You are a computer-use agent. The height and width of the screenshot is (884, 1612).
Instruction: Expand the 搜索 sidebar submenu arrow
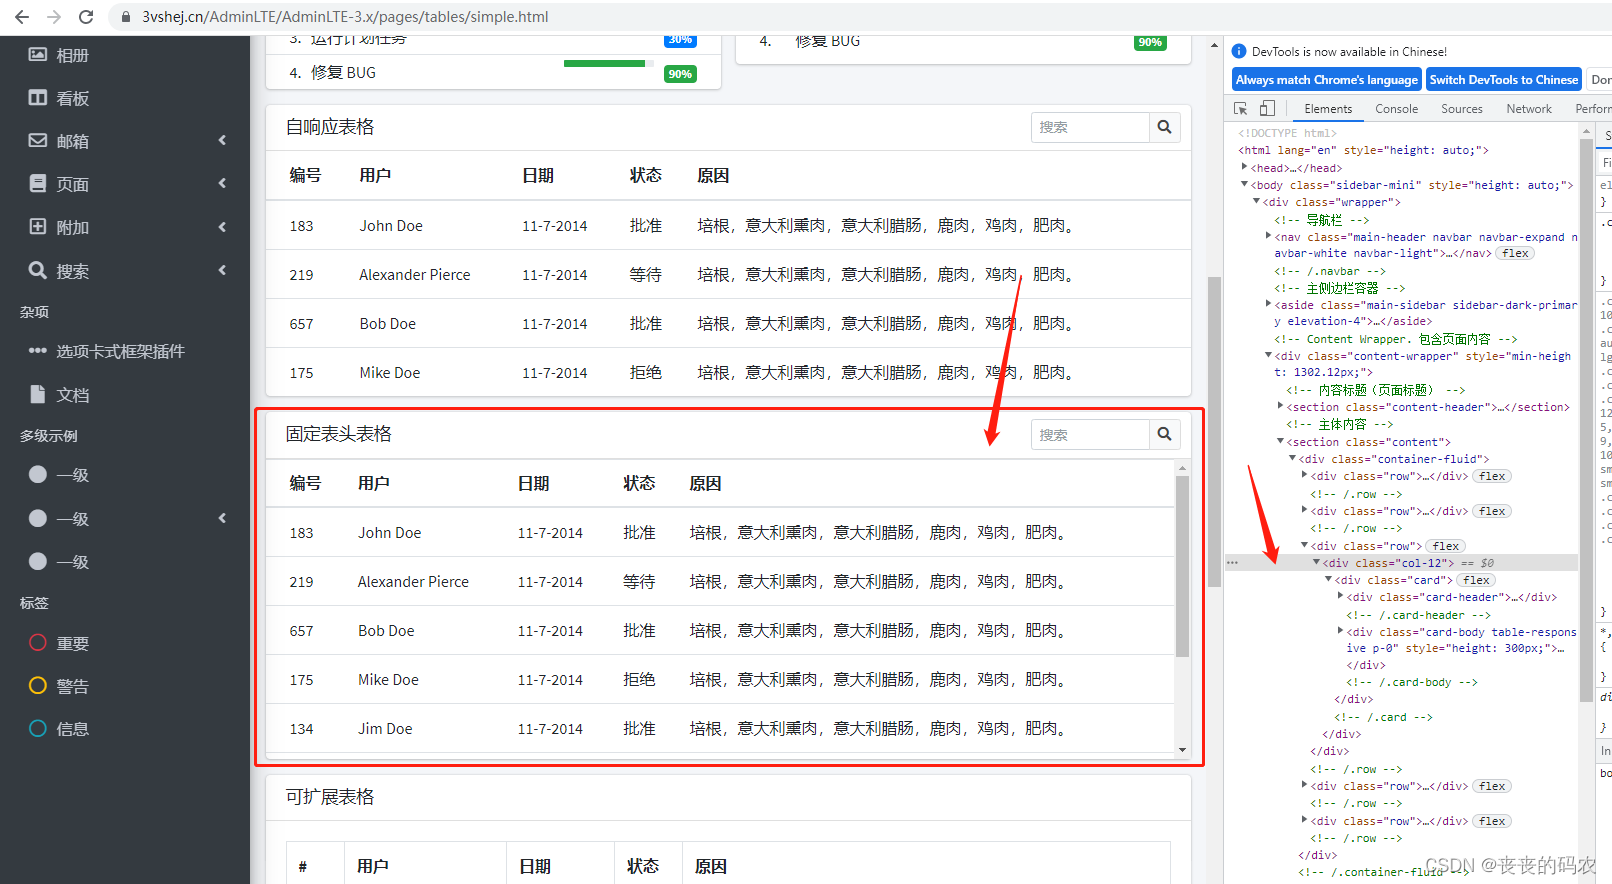point(222,270)
